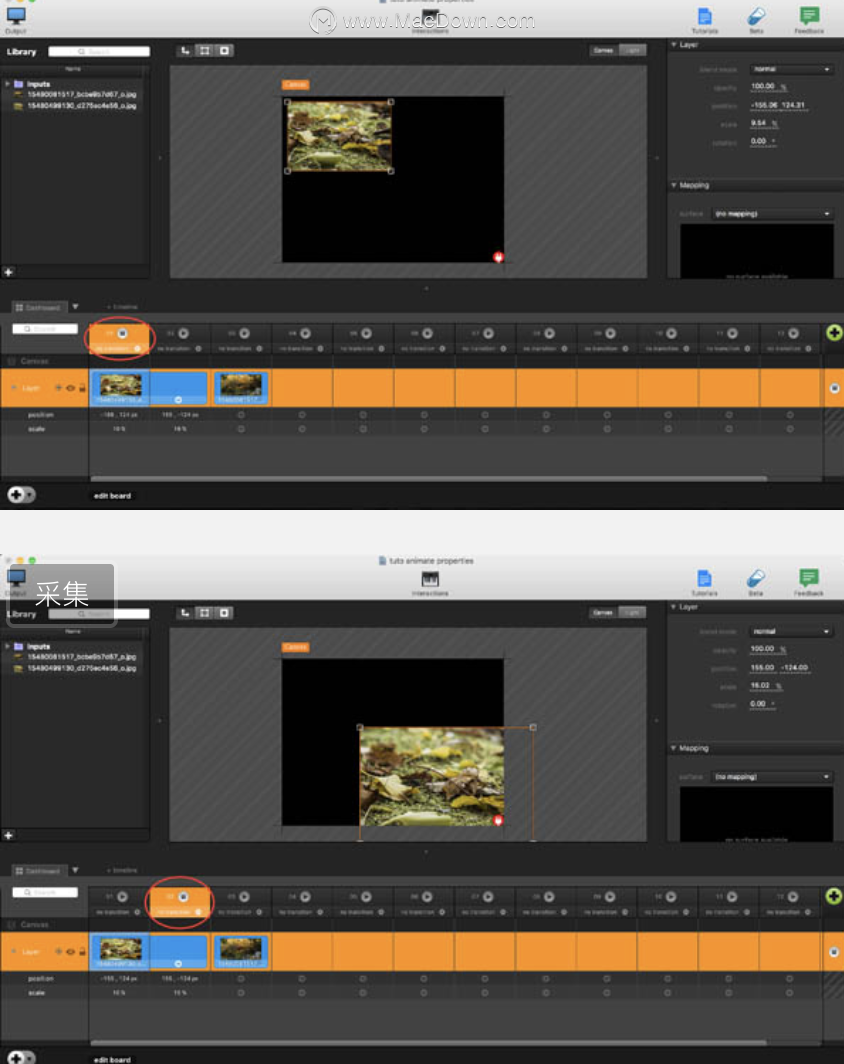Click the dashboard search field in the top window
The width and height of the screenshot is (844, 1064).
tap(45, 329)
